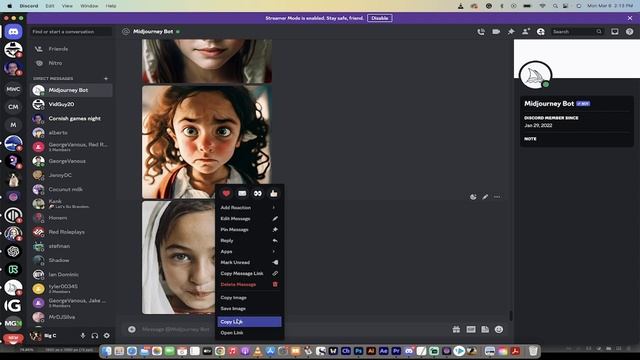Choose Copy Link in context menu
This screenshot has height=360, width=640.
[x=249, y=322]
